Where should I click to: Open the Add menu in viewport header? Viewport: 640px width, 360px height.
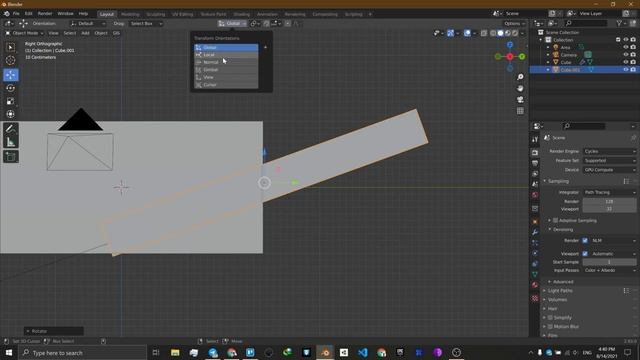[x=85, y=33]
